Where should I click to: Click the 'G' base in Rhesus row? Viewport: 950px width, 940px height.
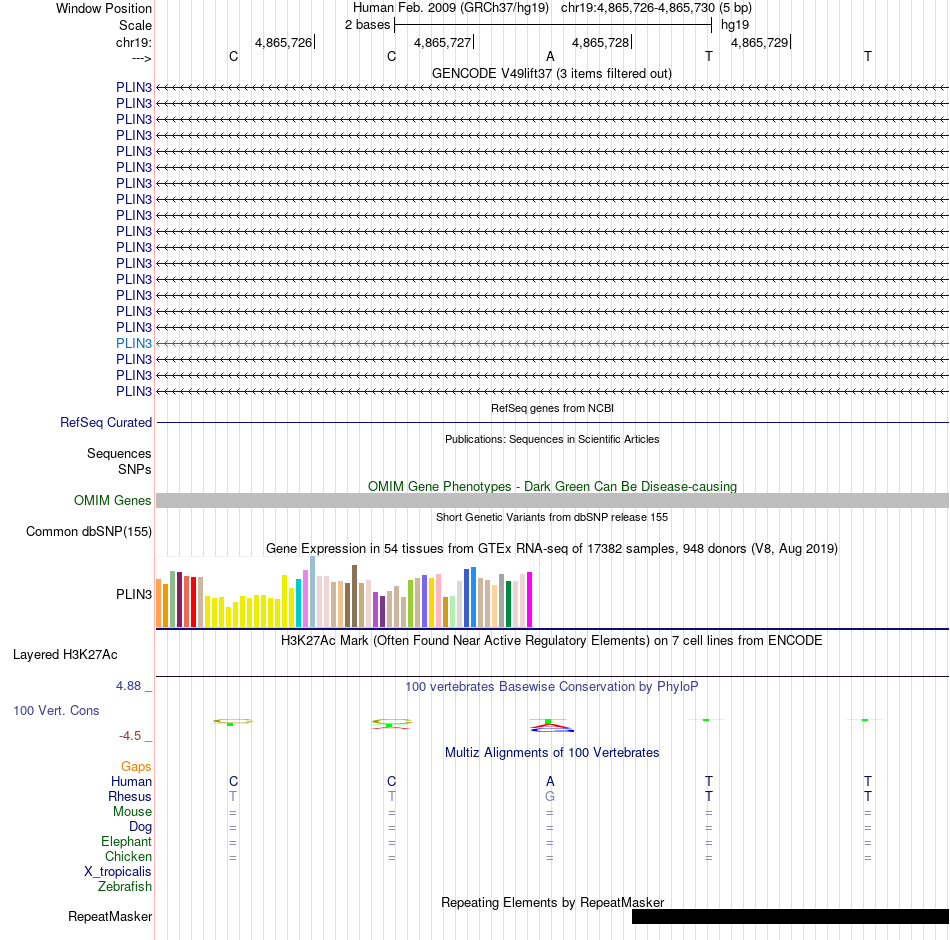coord(550,796)
